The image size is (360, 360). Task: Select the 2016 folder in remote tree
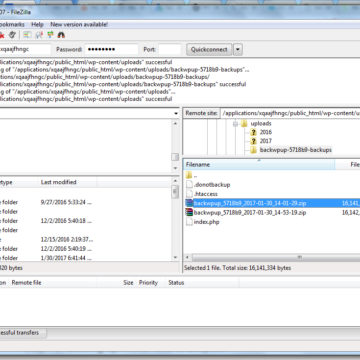click(266, 132)
